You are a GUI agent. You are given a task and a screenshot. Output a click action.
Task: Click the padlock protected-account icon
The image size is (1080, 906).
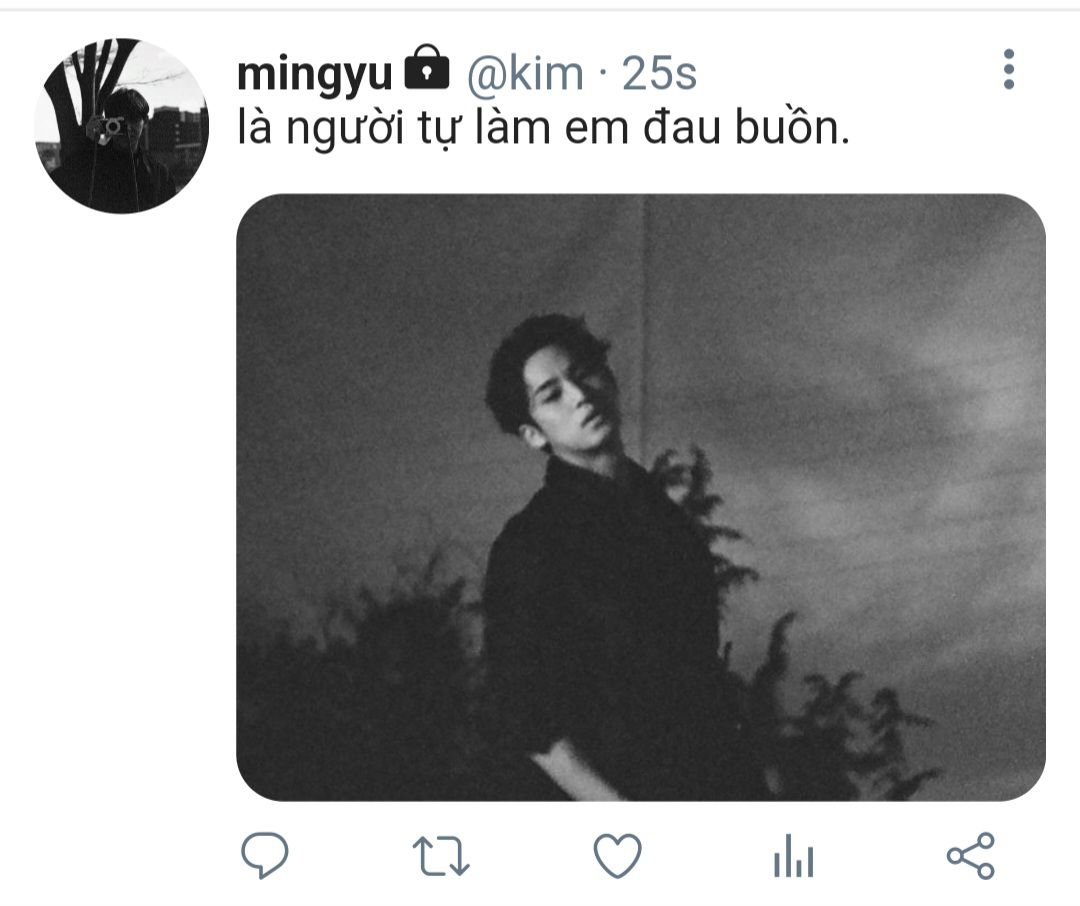click(x=426, y=68)
